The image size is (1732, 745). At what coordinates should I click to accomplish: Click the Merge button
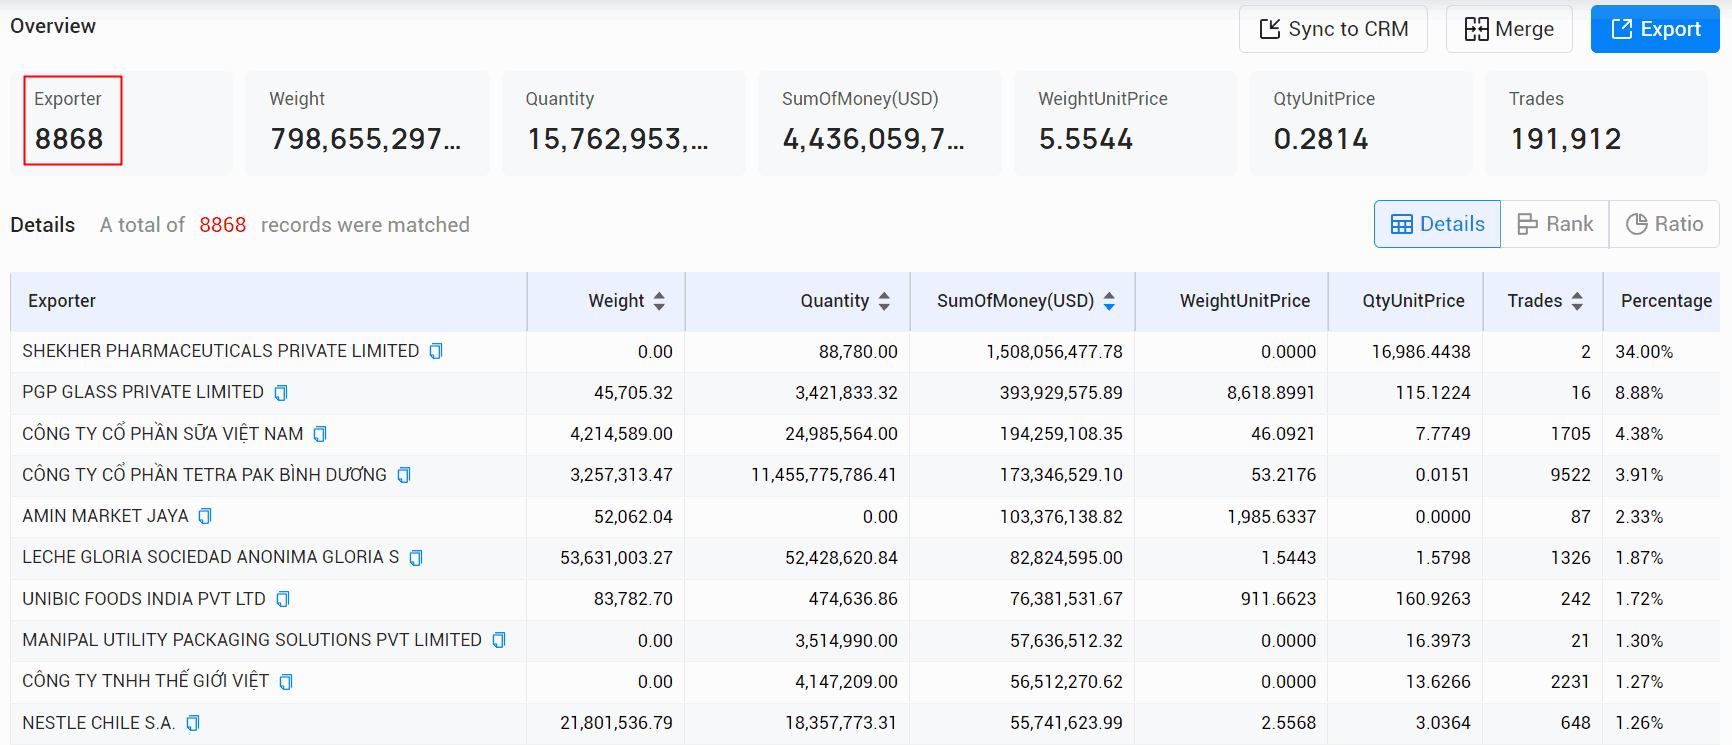1509,29
